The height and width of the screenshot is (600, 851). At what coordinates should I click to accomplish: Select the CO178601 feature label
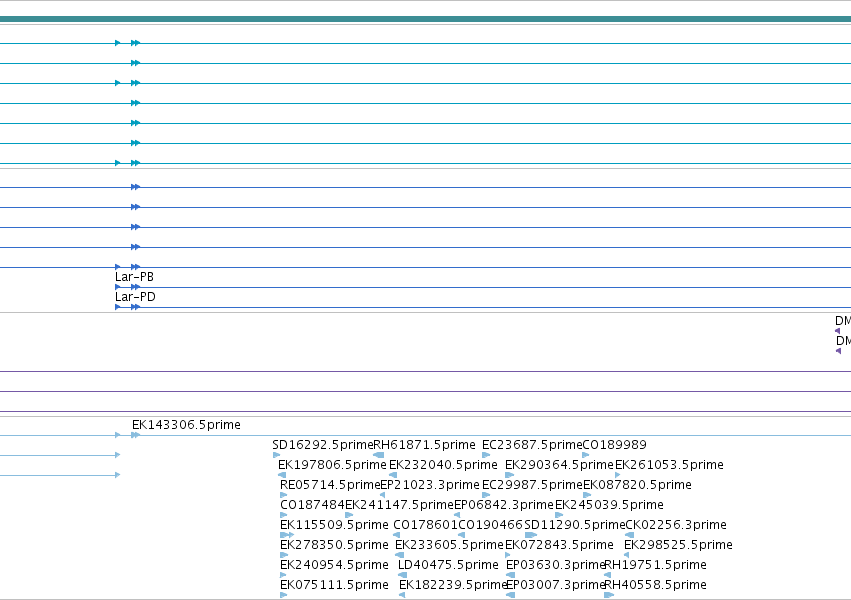pos(426,525)
